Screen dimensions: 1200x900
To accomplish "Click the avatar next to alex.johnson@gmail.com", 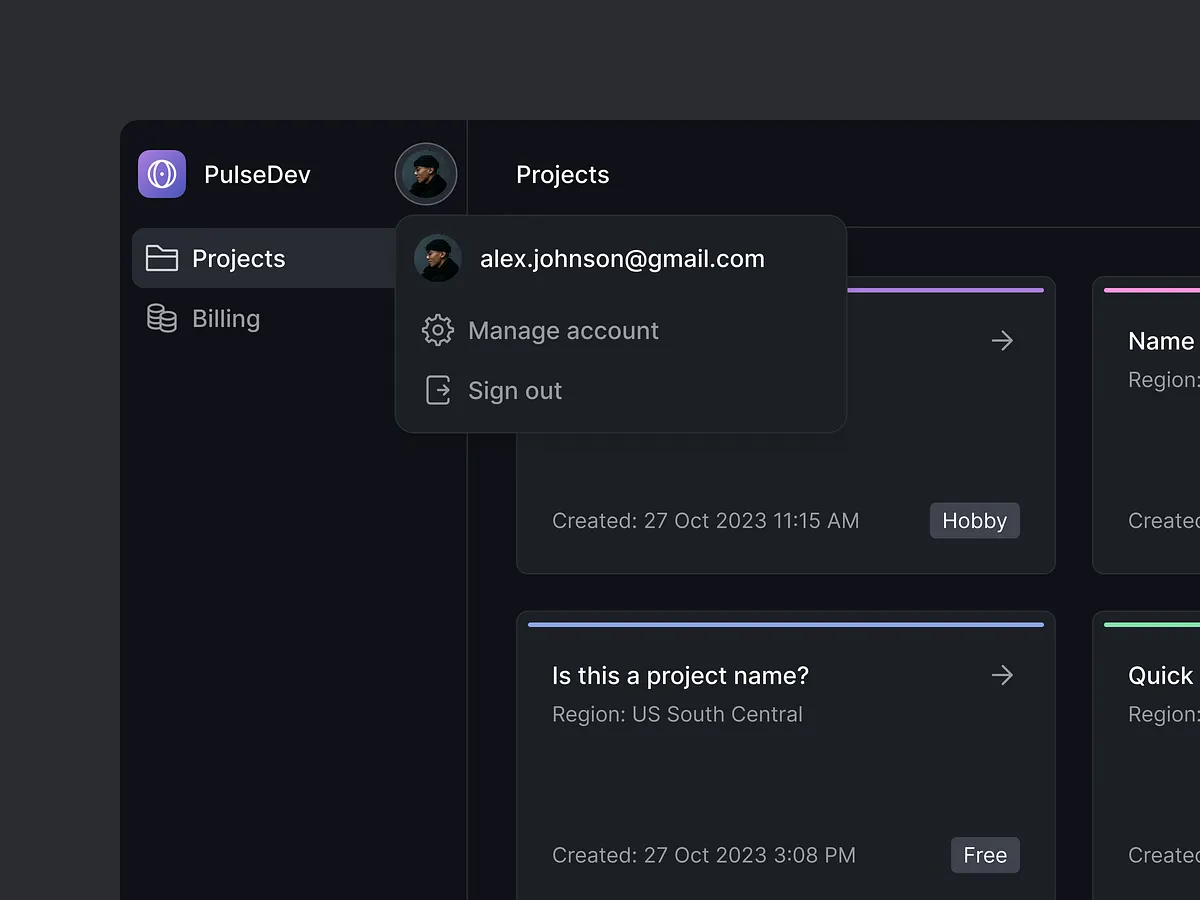I will (438, 258).
